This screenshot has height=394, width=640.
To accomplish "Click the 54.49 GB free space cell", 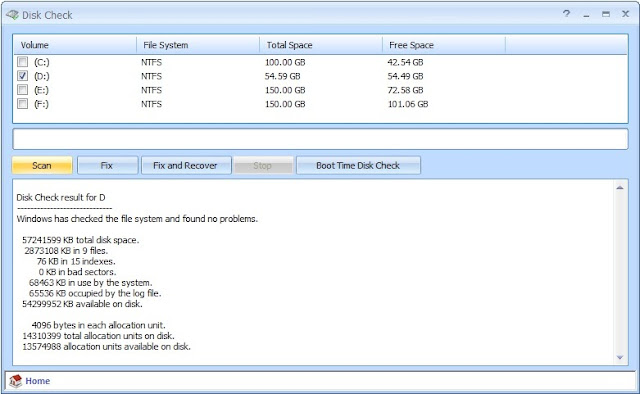I will [405, 76].
